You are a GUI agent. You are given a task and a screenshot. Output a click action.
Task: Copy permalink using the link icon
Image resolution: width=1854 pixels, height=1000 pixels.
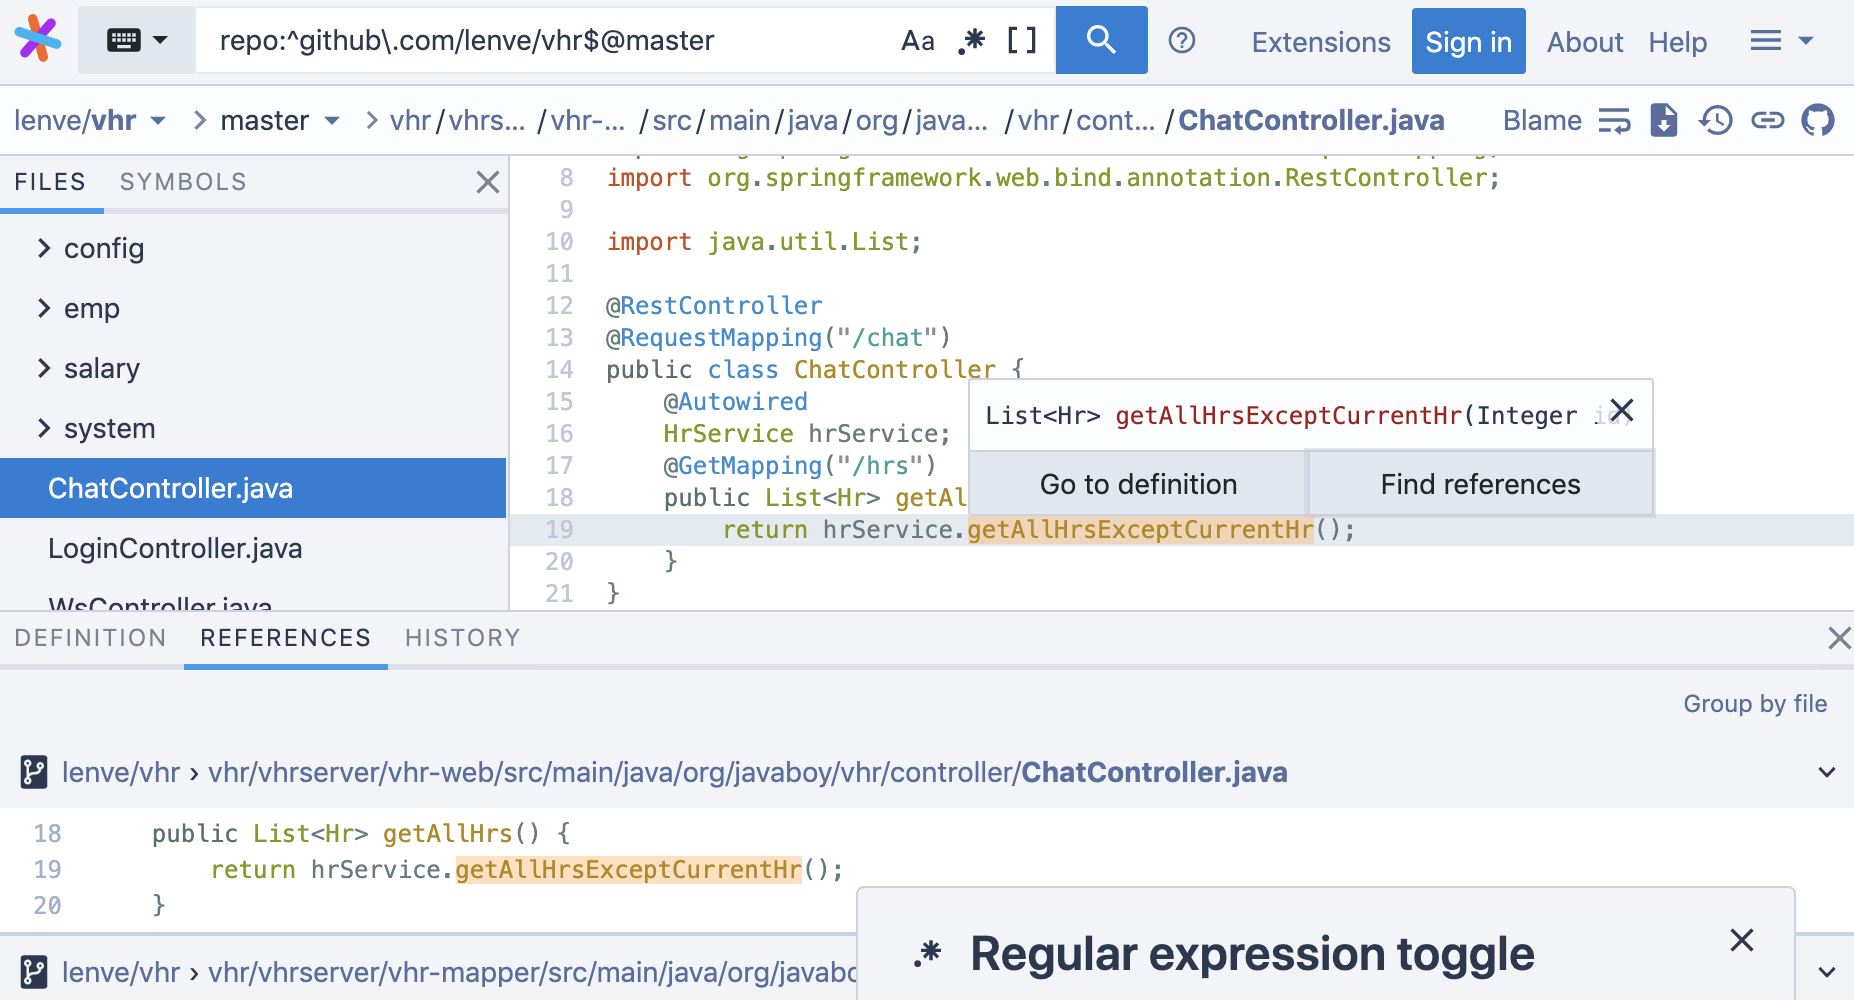[1767, 121]
